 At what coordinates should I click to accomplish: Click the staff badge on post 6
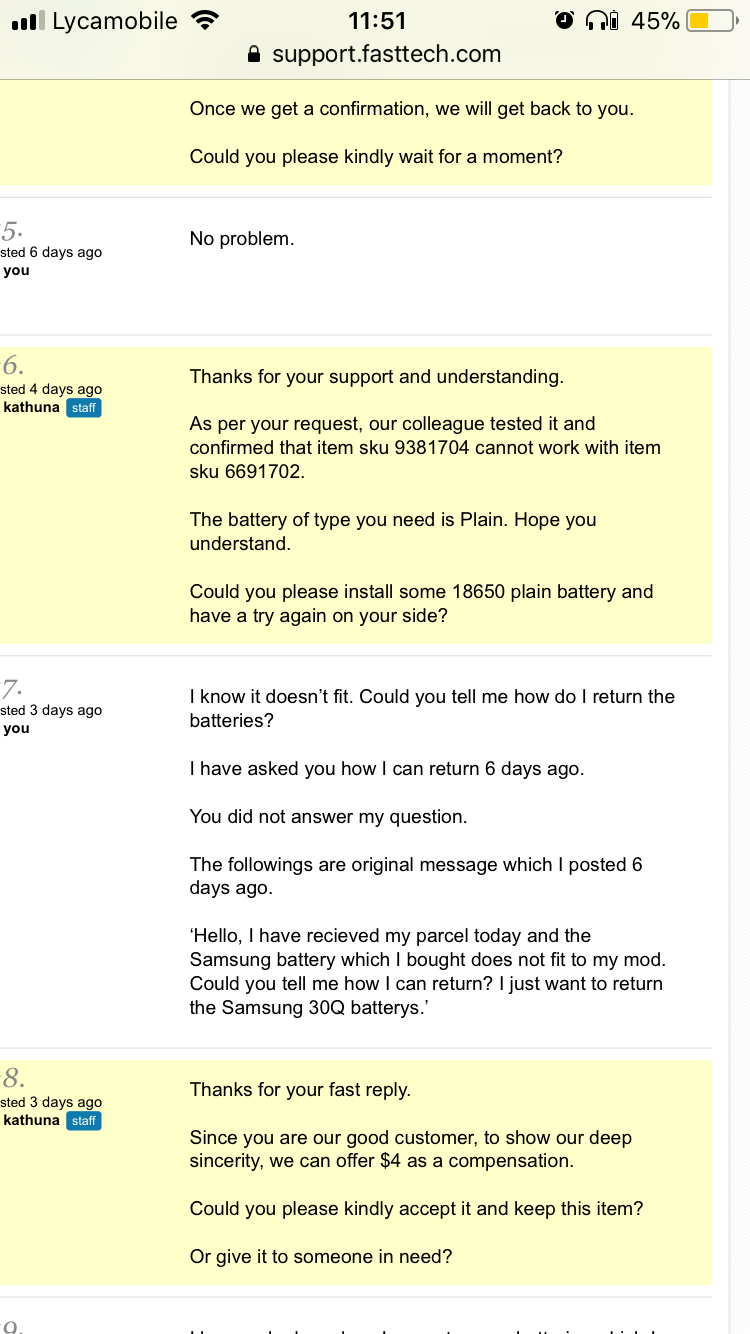pyautogui.click(x=84, y=407)
